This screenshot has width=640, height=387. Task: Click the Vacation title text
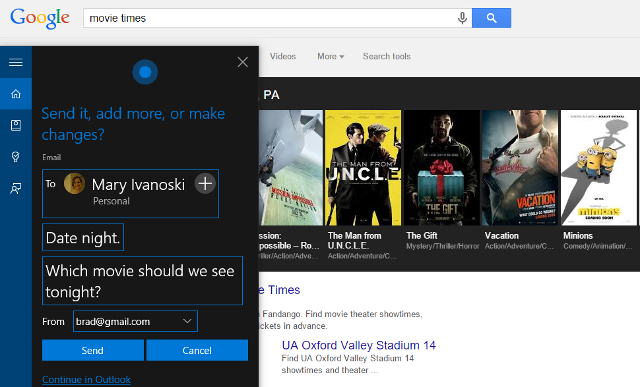tap(502, 236)
